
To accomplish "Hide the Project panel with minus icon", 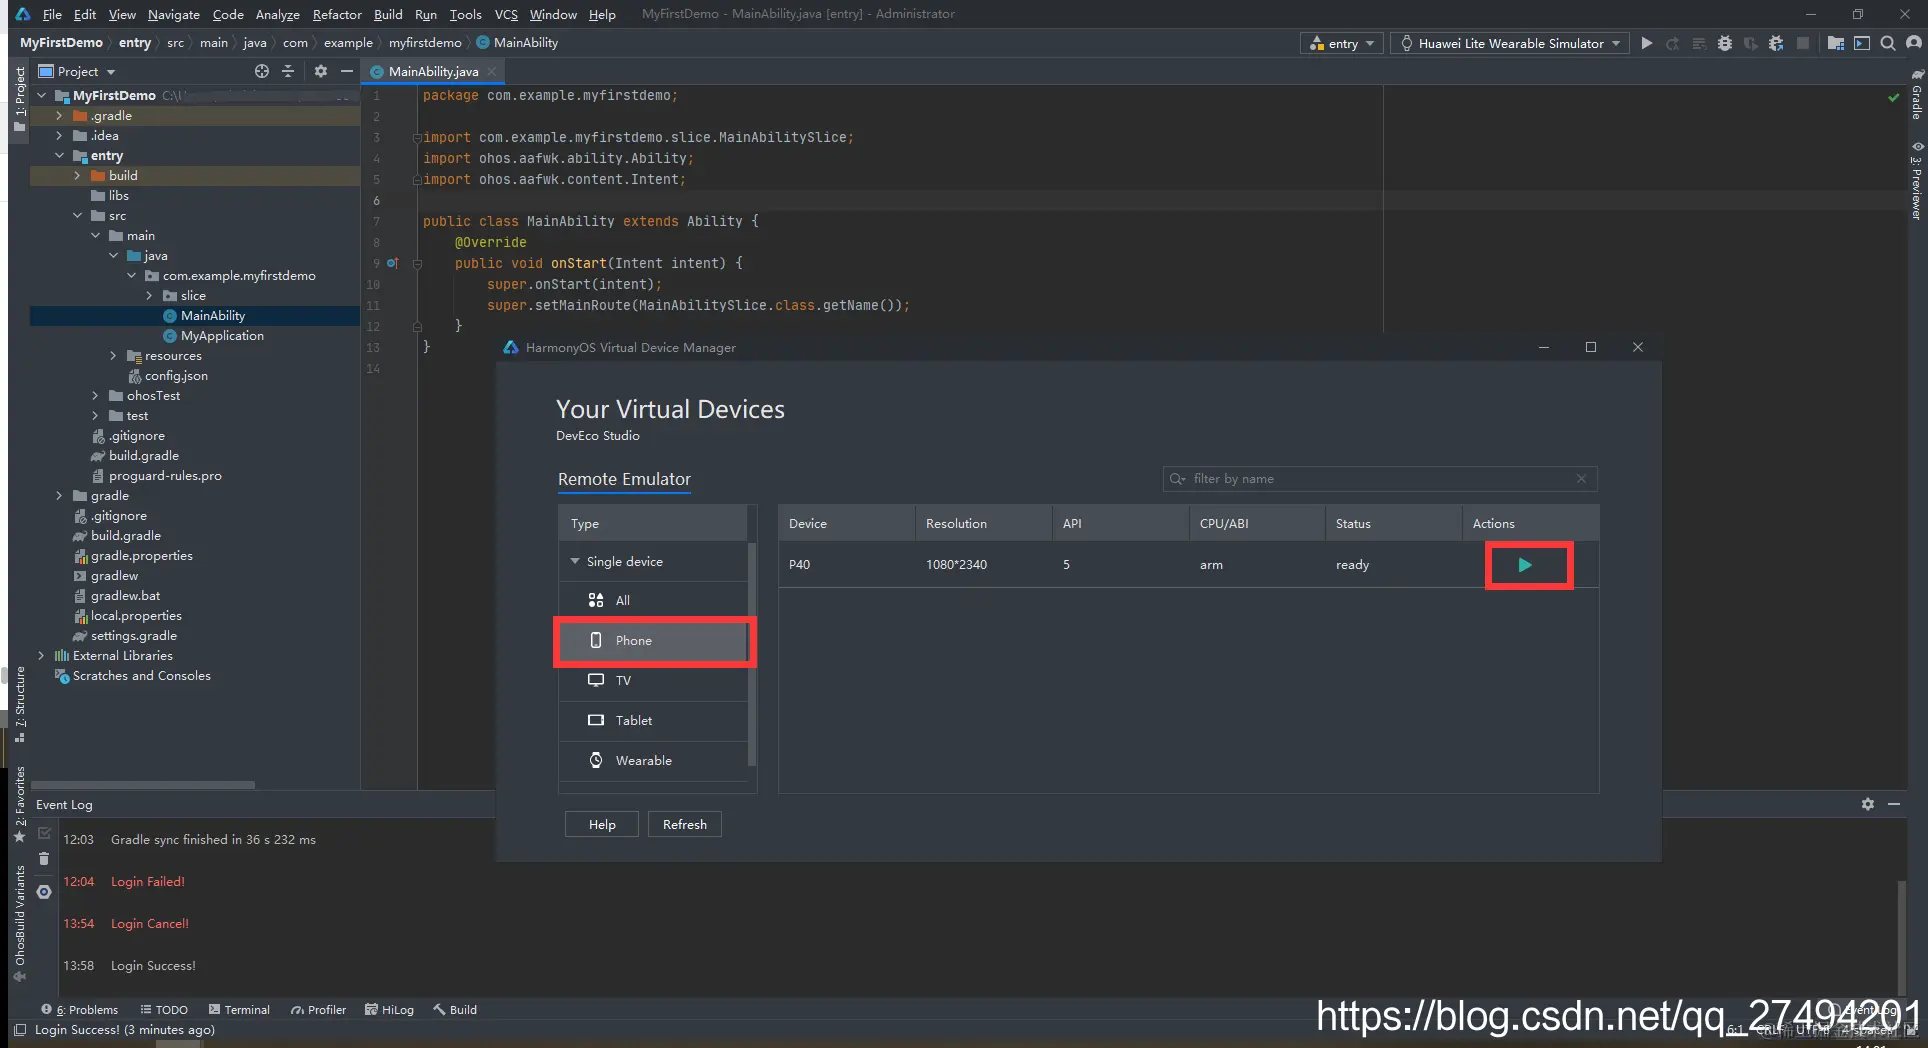I will [x=346, y=71].
